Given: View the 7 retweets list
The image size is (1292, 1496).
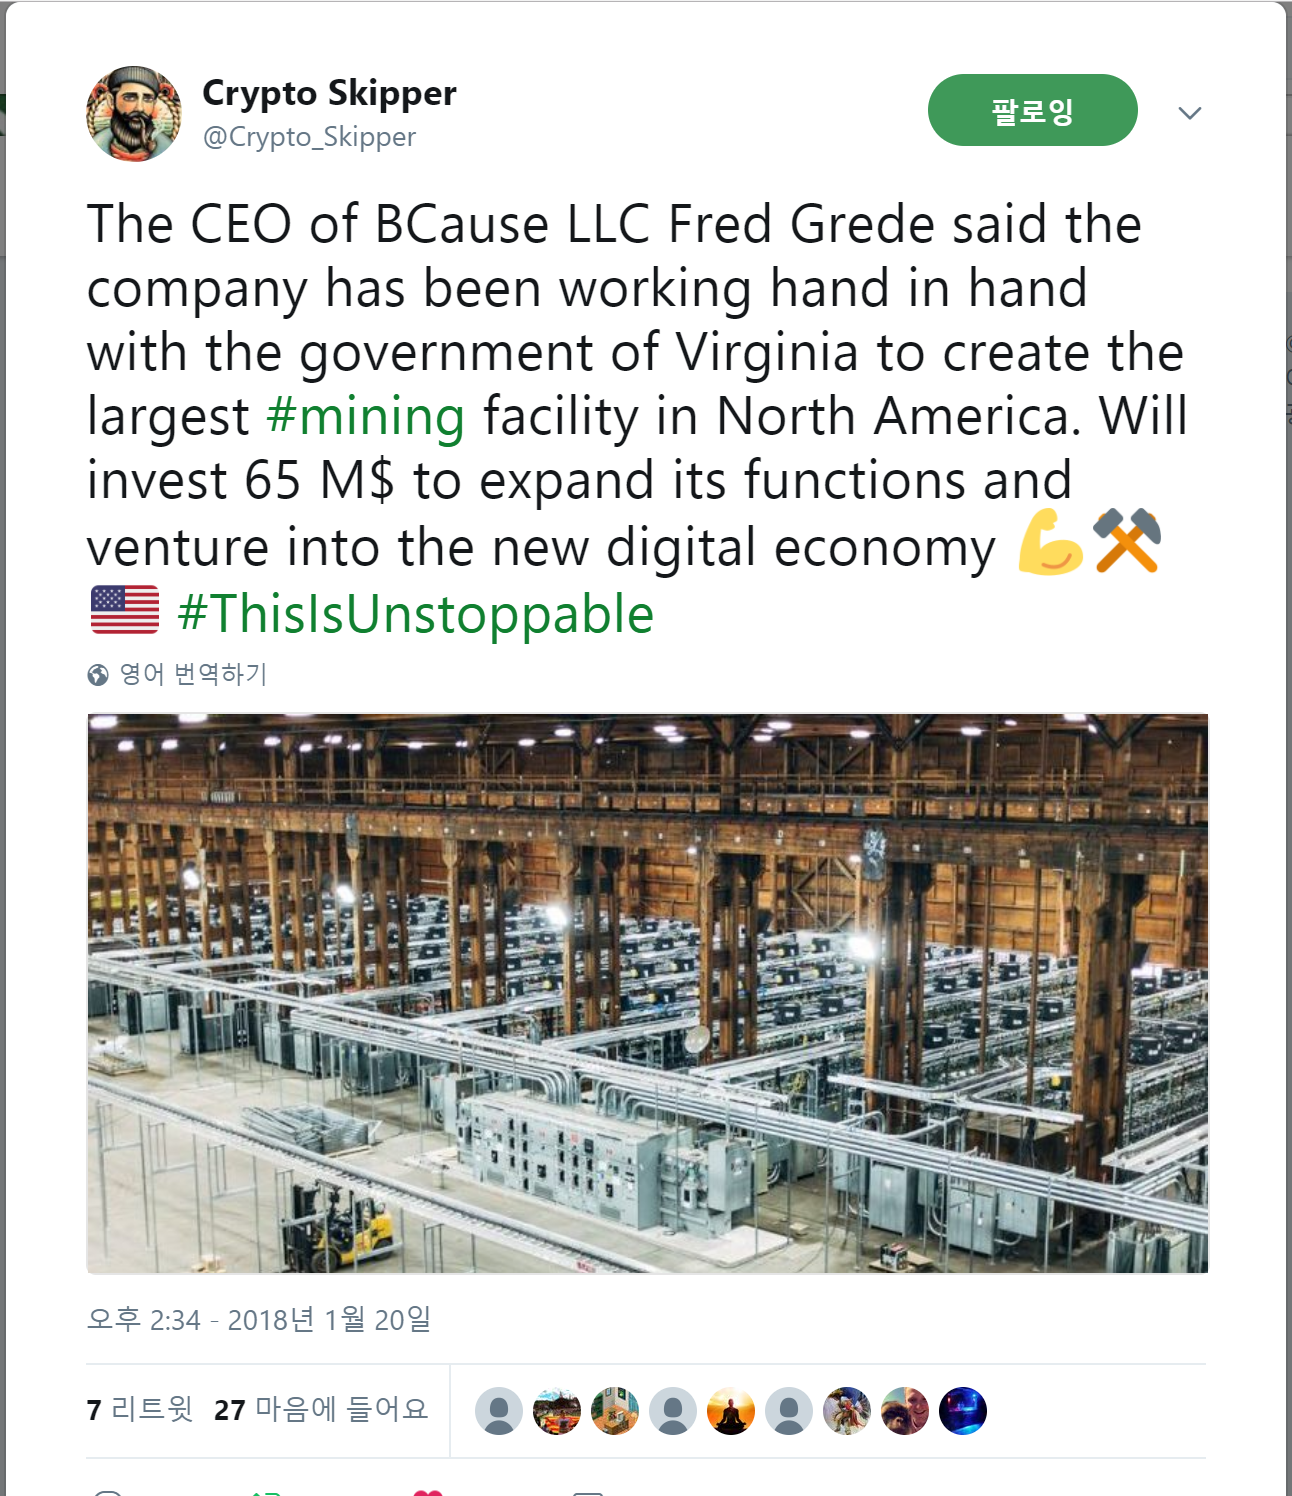Looking at the screenshot, I should coord(140,1409).
